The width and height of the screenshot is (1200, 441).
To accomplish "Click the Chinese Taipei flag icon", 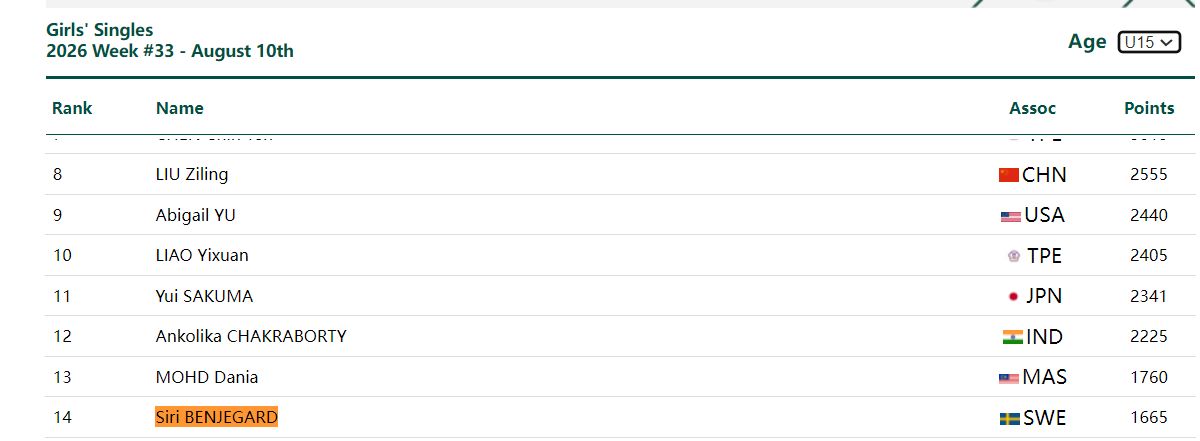I will tap(1014, 256).
